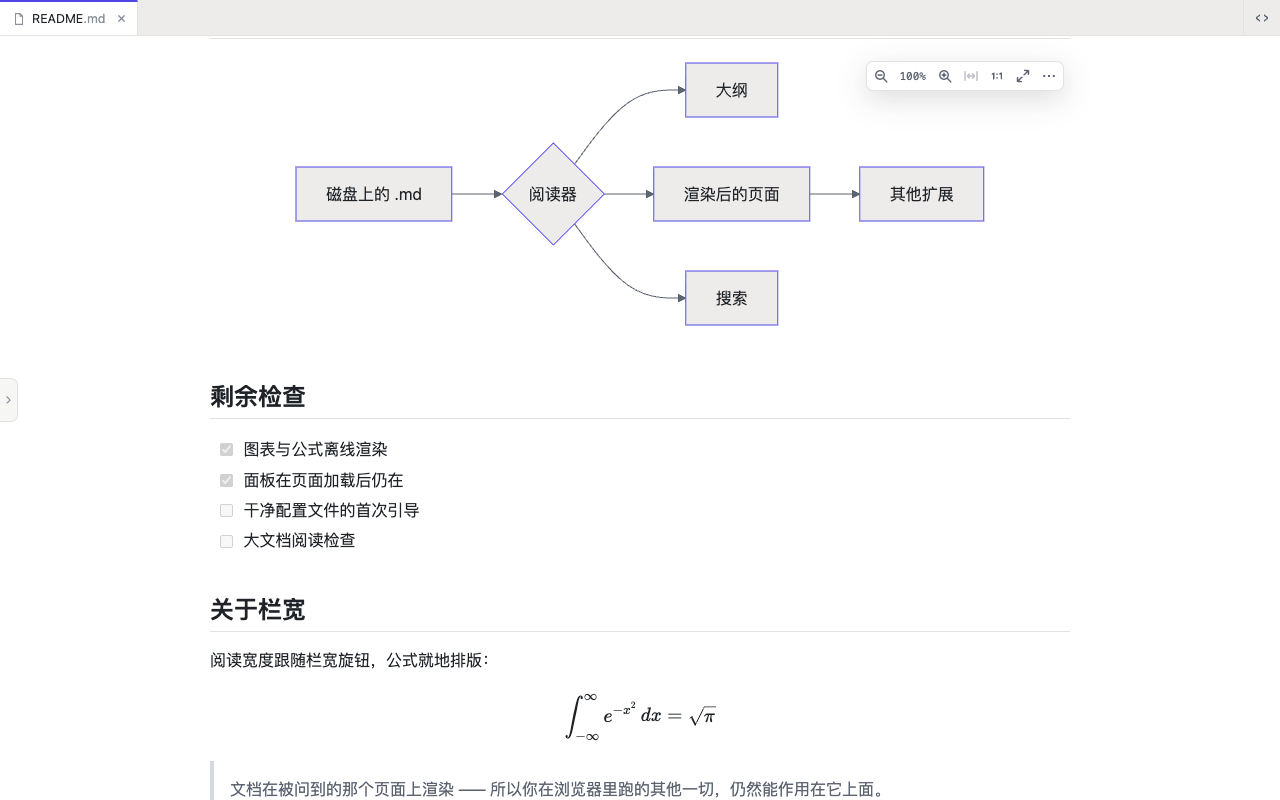Image resolution: width=1280 pixels, height=800 pixels.
Task: Click the fit-to-width diagram icon
Action: tap(971, 76)
